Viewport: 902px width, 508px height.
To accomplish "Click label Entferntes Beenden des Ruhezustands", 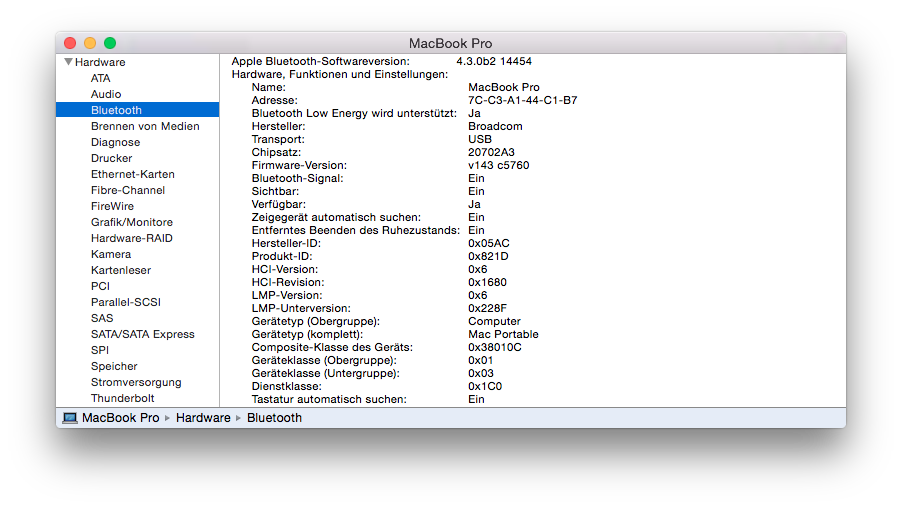I will (356, 230).
